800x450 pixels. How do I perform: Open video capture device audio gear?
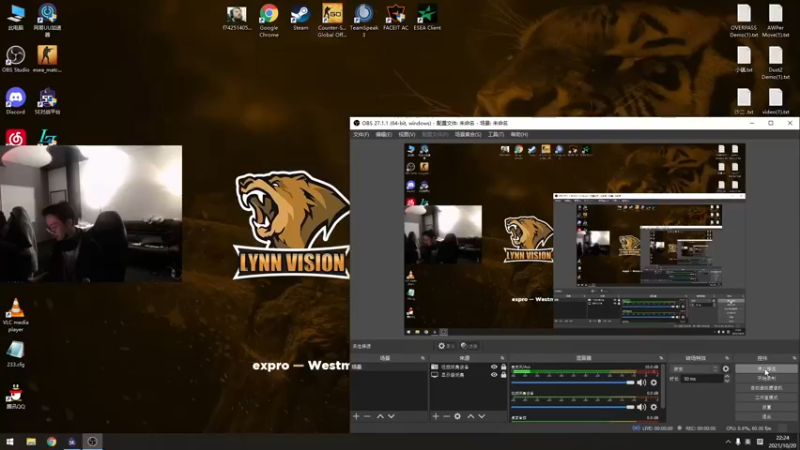click(x=654, y=407)
